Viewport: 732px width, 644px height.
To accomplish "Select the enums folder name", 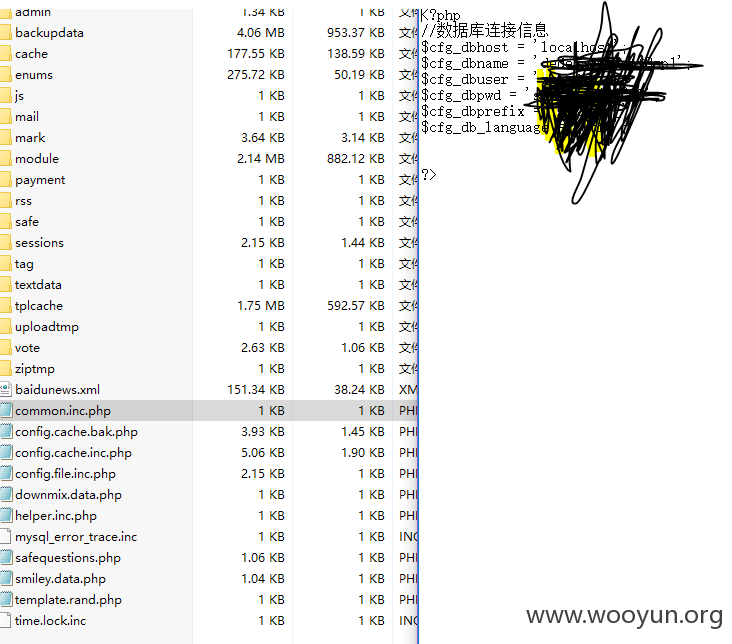I will point(34,75).
